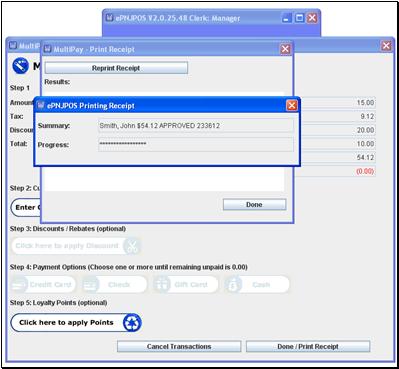Click the 'Results:' label
Image resolution: width=399 pixels, height=369 pixels.
pyautogui.click(x=57, y=82)
